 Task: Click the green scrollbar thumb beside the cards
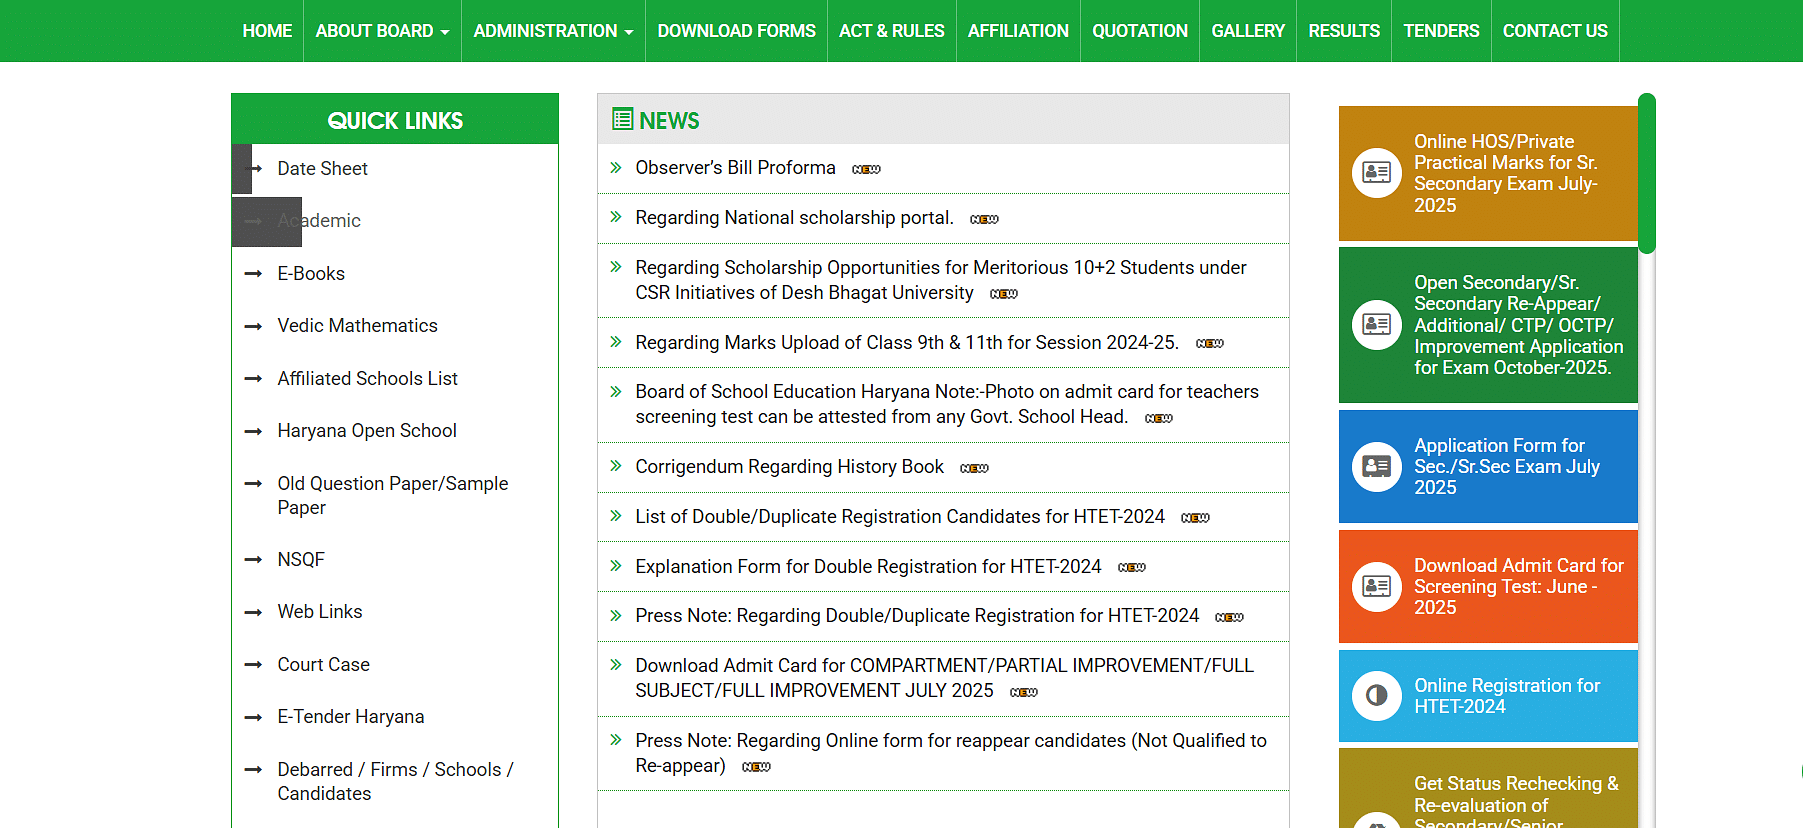pyautogui.click(x=1647, y=173)
